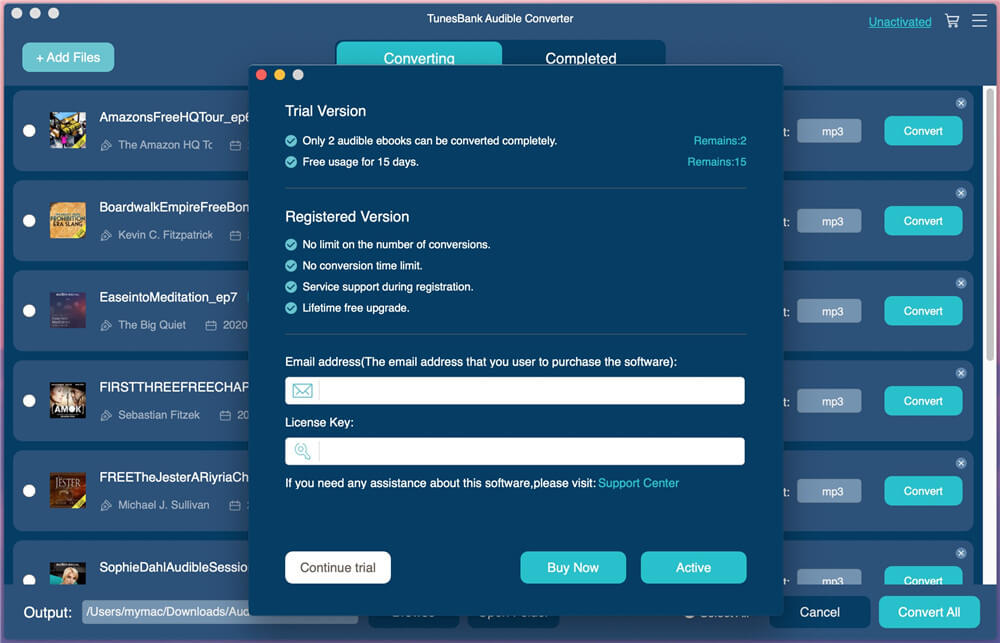
Task: Remove the AmazonsFreeHQTour row with its X icon
Action: 960,103
